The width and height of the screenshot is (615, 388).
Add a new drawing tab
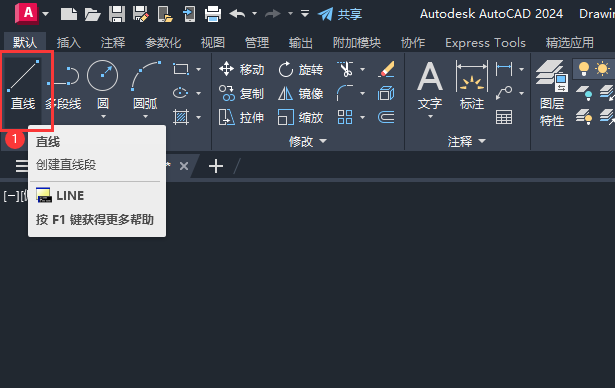click(216, 166)
